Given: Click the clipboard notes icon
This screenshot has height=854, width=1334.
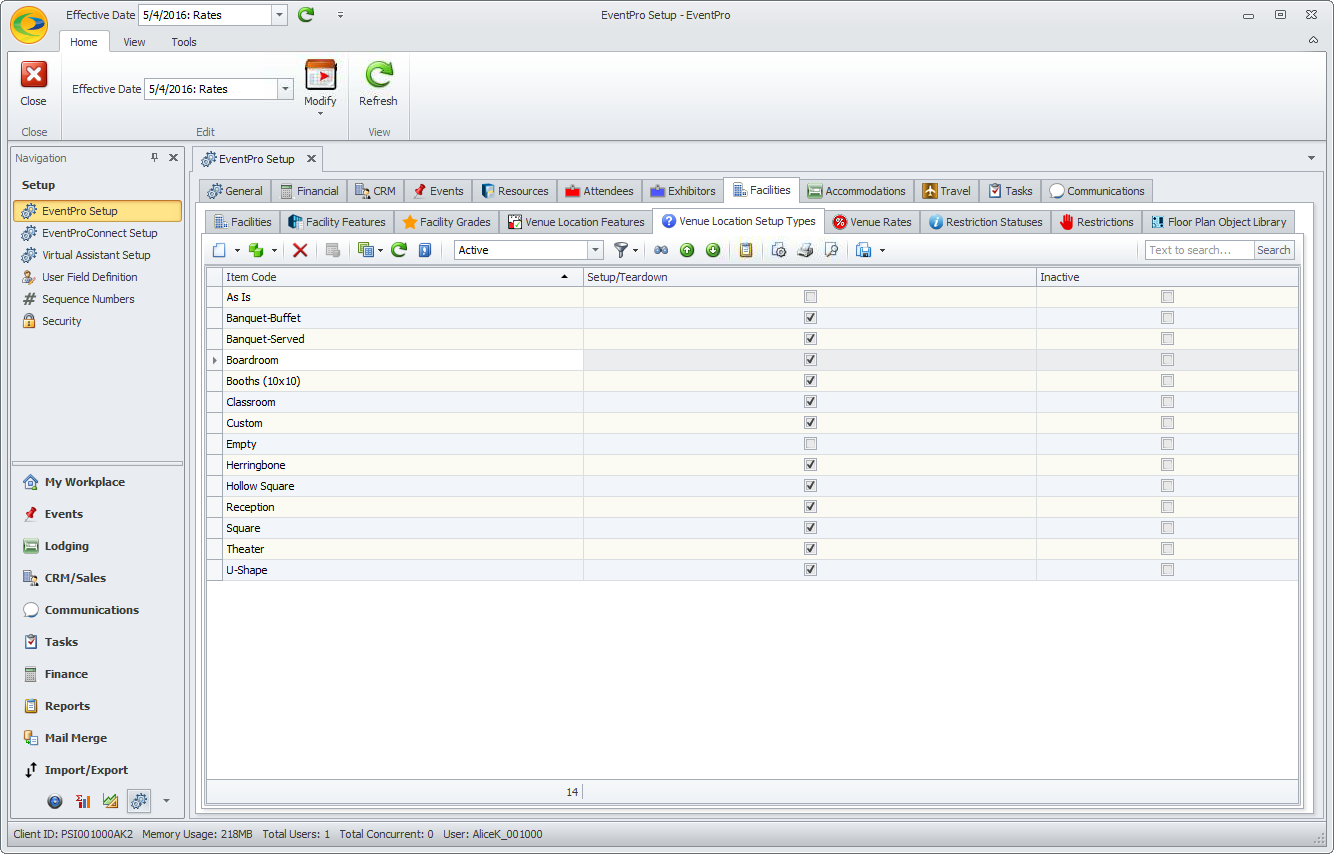Looking at the screenshot, I should tap(746, 250).
